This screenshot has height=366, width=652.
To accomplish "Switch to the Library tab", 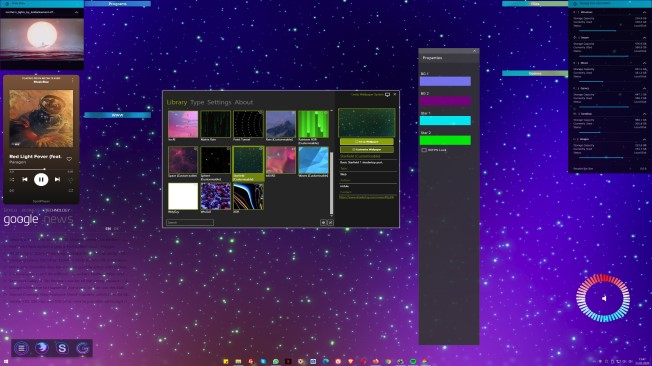I will click(177, 102).
